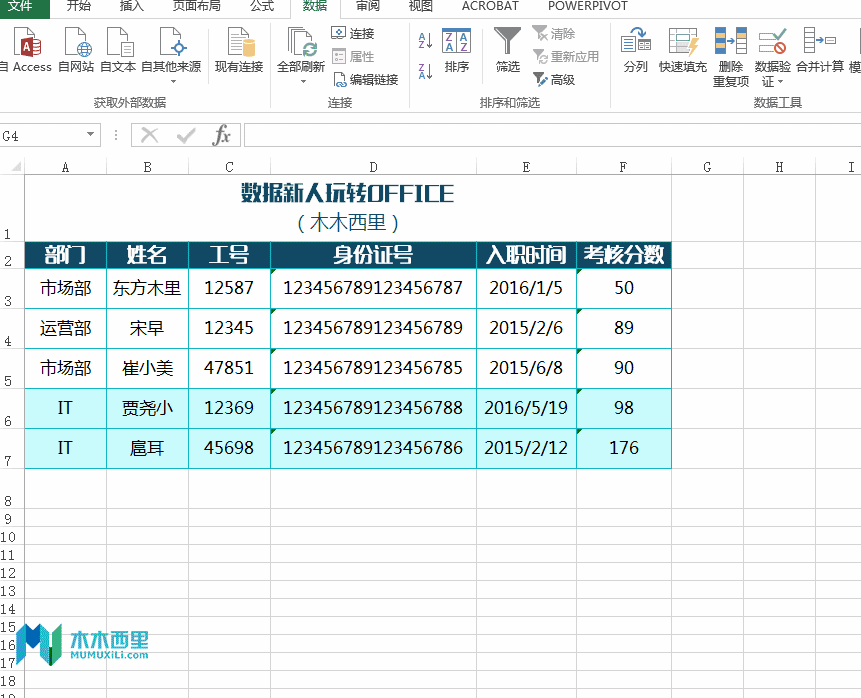
Task: Import data From Access
Action: click(x=27, y=51)
